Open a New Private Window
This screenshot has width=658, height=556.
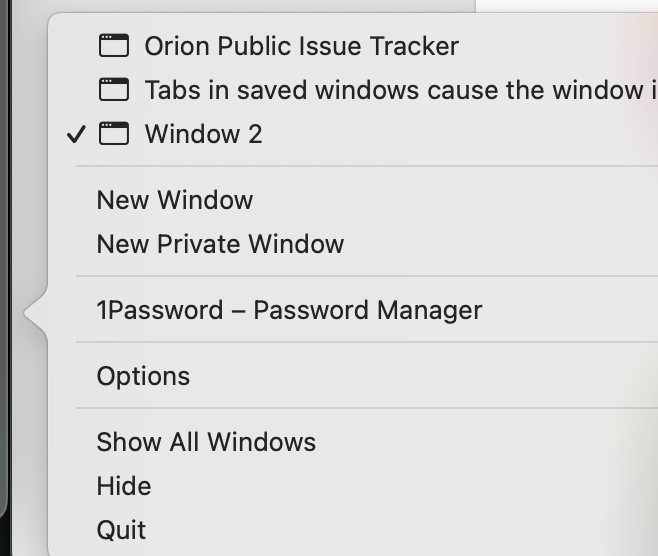coord(220,244)
